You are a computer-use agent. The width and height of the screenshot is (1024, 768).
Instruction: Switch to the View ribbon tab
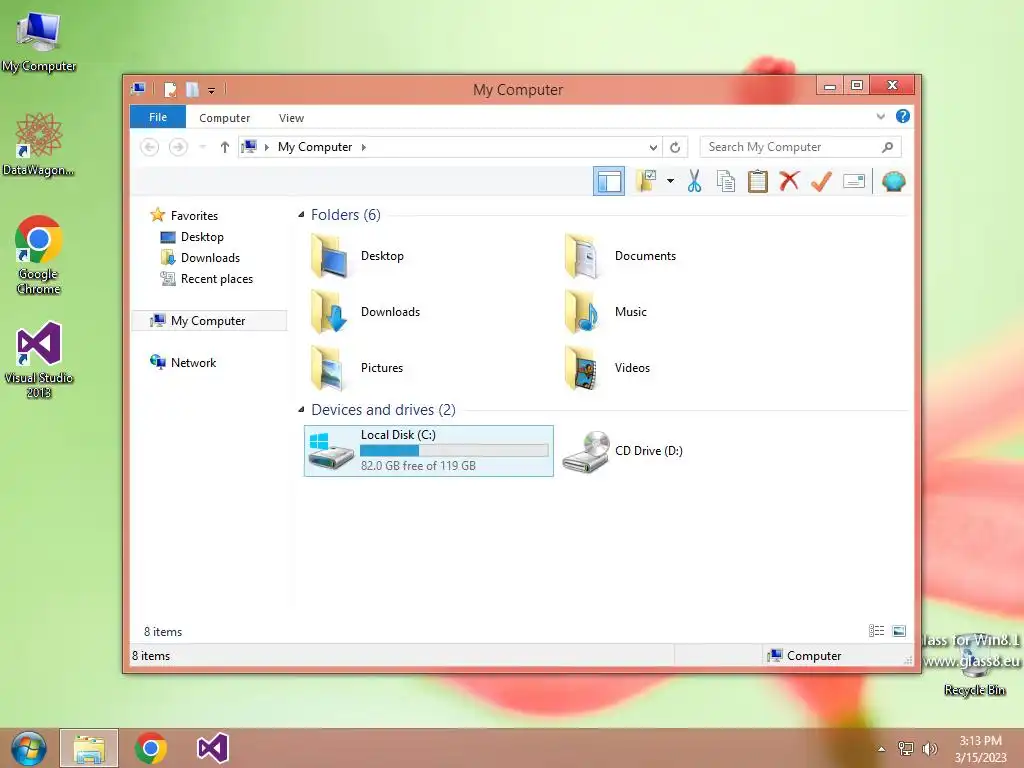click(291, 118)
